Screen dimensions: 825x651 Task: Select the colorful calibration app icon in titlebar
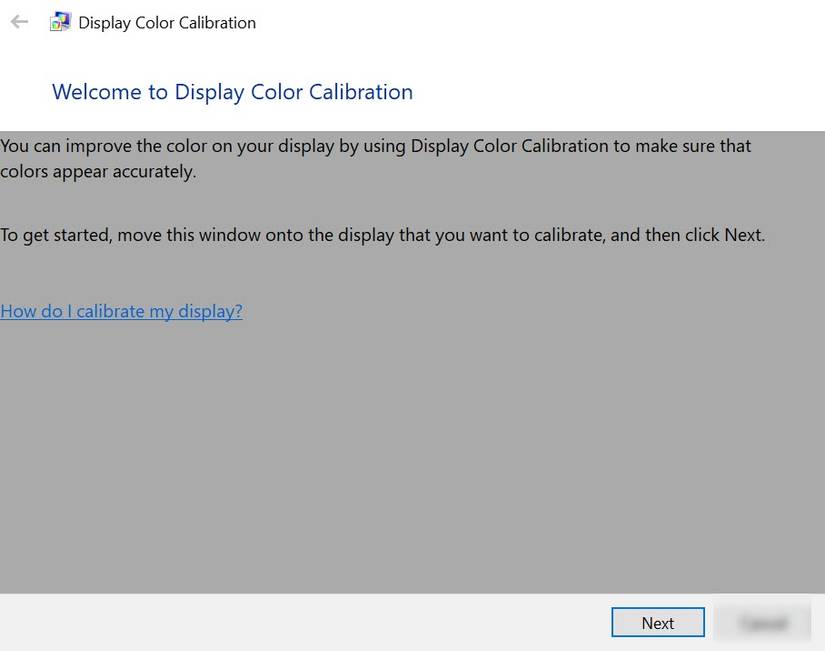tap(60, 21)
